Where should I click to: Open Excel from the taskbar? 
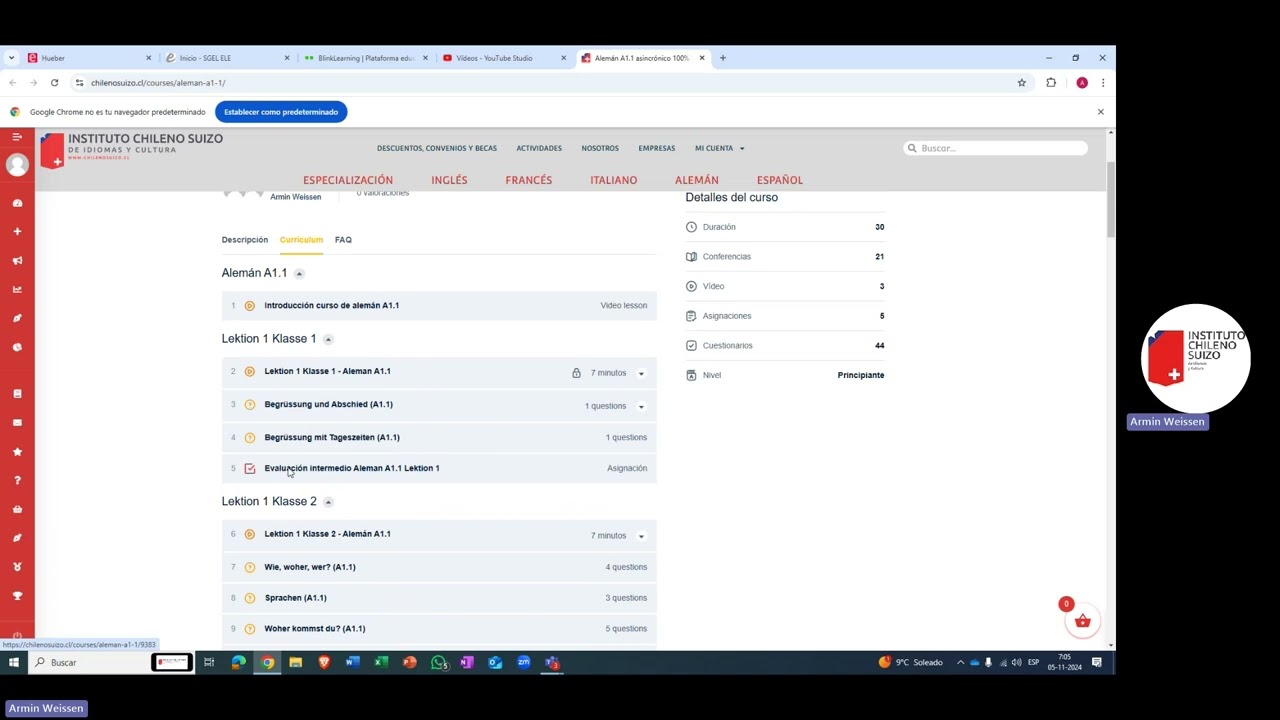(381, 662)
